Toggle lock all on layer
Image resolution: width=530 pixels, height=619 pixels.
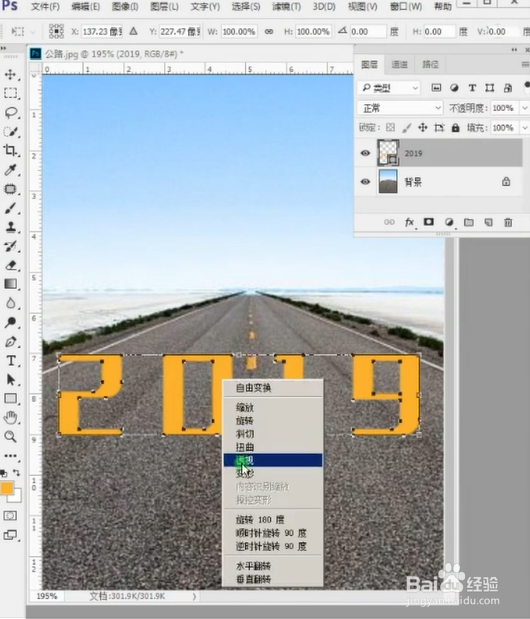pos(455,128)
